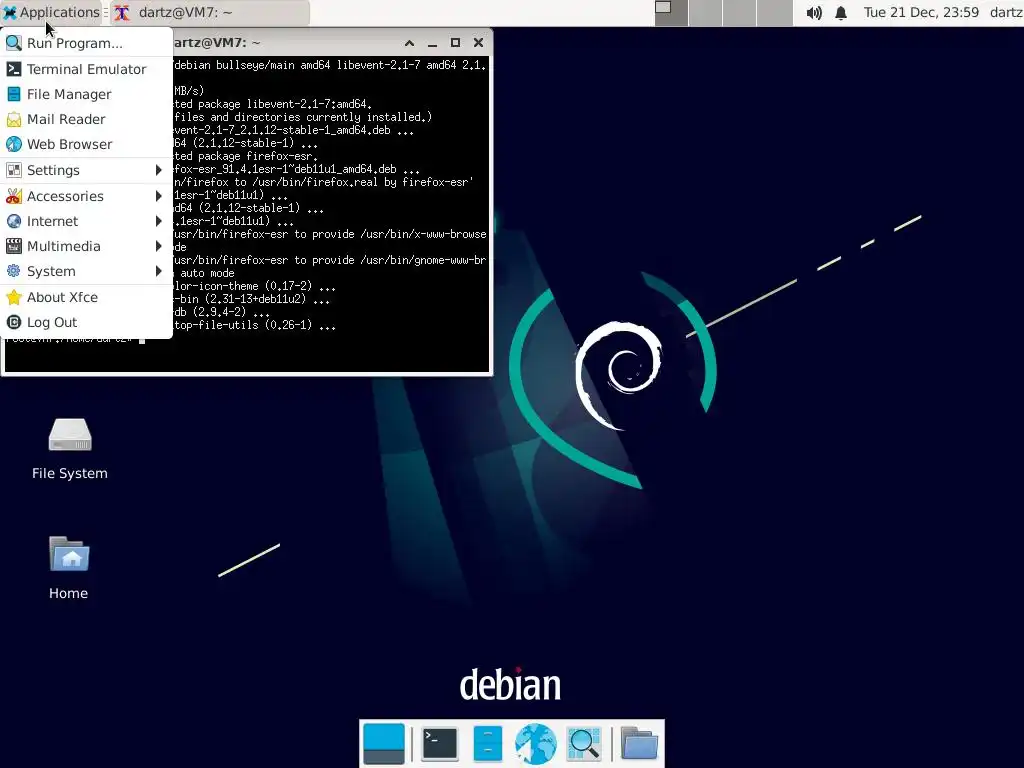Open notifications bell icon
Image resolution: width=1024 pixels, height=768 pixels.
(x=841, y=13)
